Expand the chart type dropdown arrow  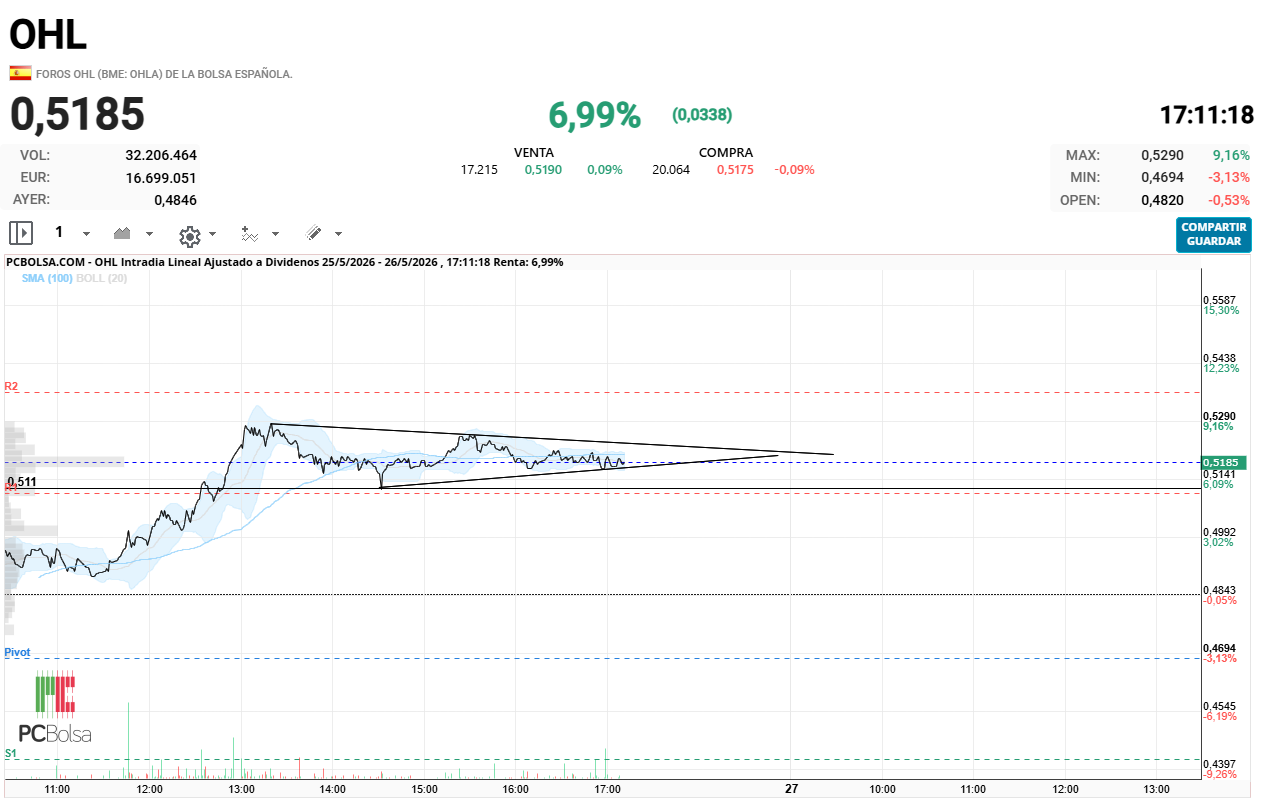point(150,234)
